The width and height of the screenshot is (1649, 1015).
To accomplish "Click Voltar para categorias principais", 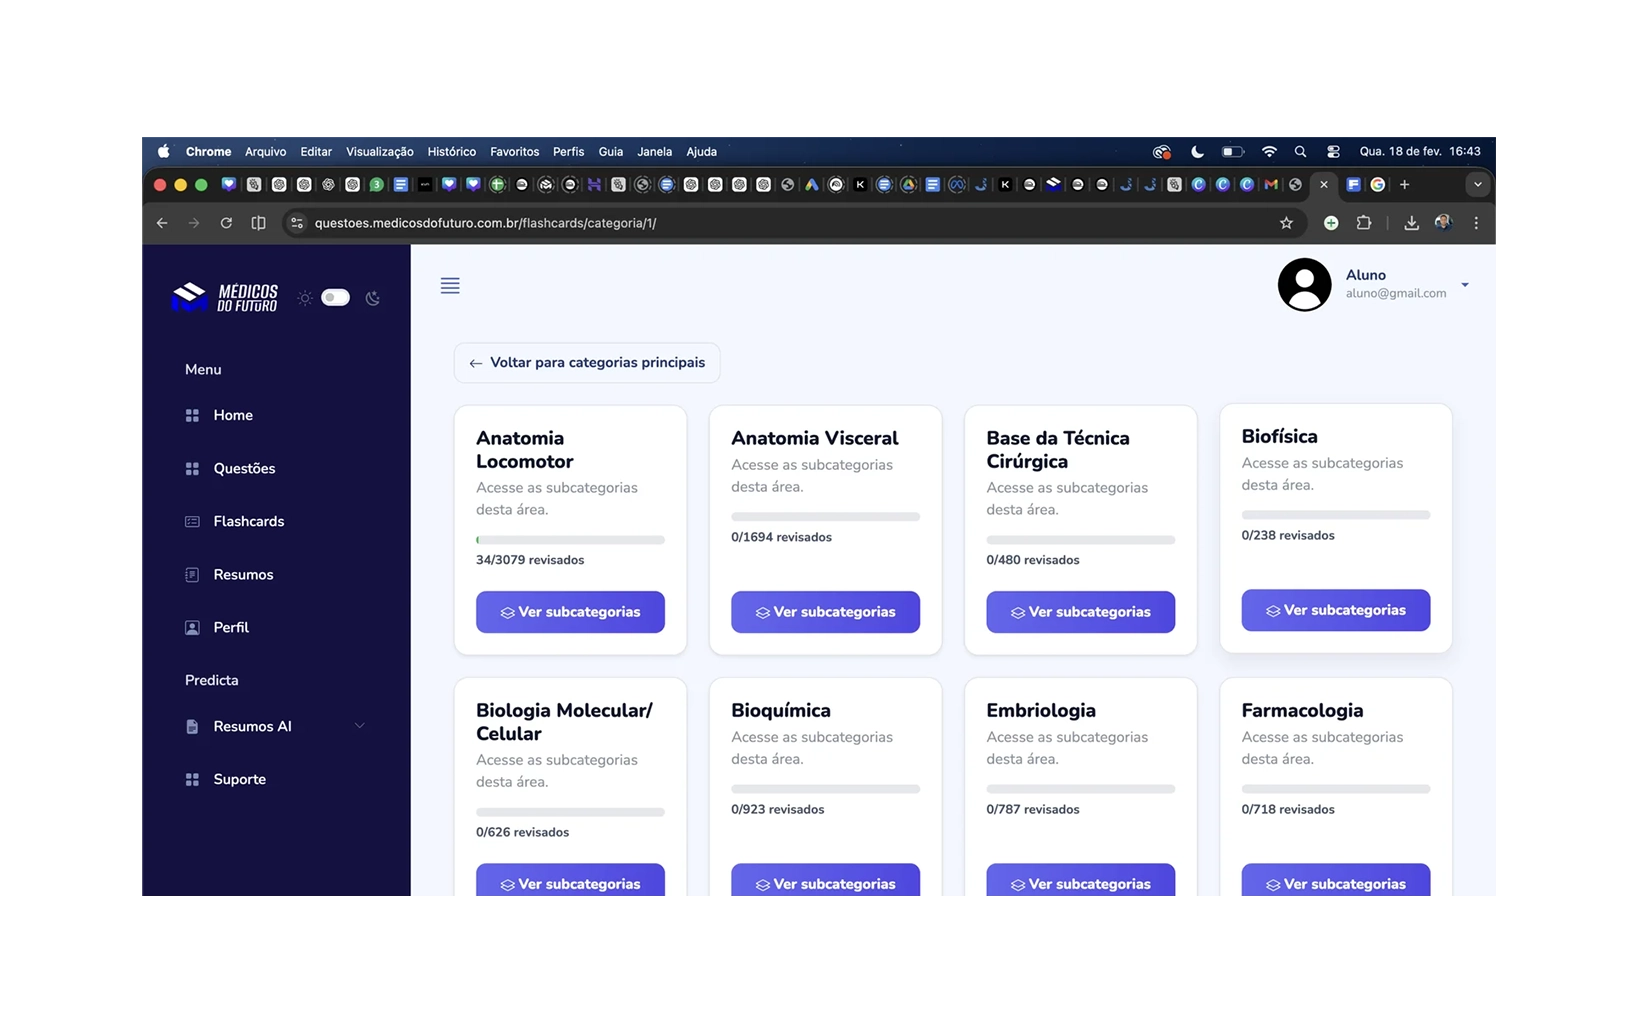I will (x=587, y=363).
